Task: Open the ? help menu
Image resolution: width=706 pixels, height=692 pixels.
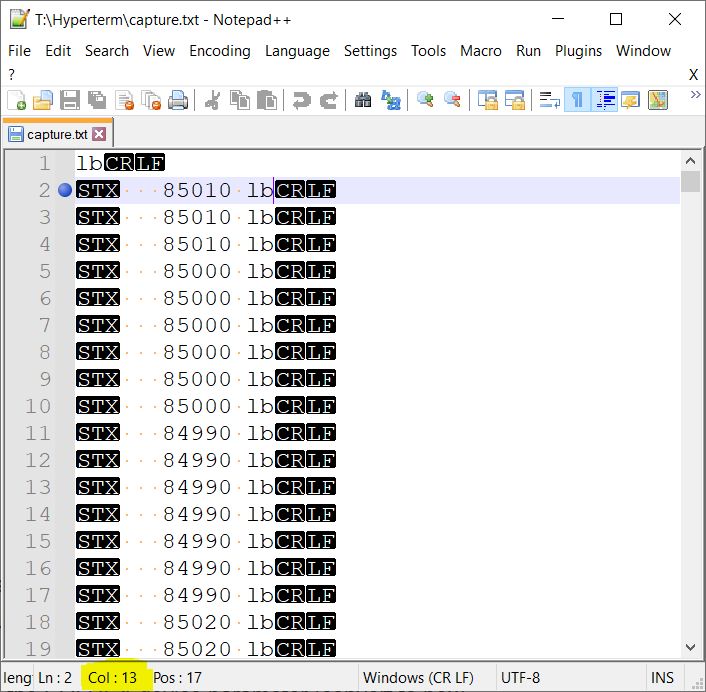Action: [11, 74]
